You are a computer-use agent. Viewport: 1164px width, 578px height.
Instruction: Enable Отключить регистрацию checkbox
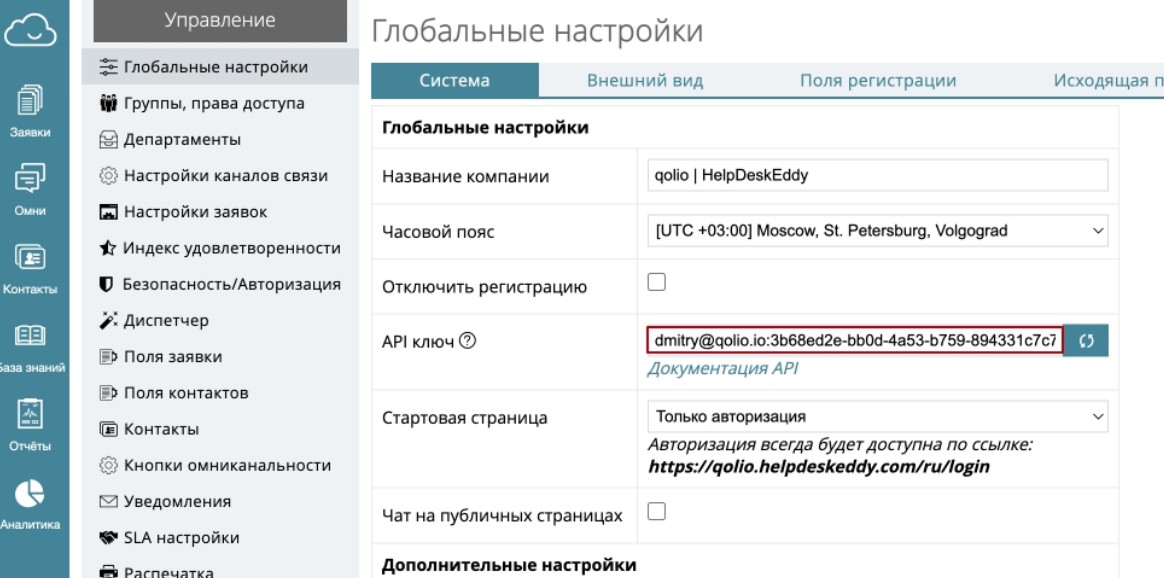657,283
